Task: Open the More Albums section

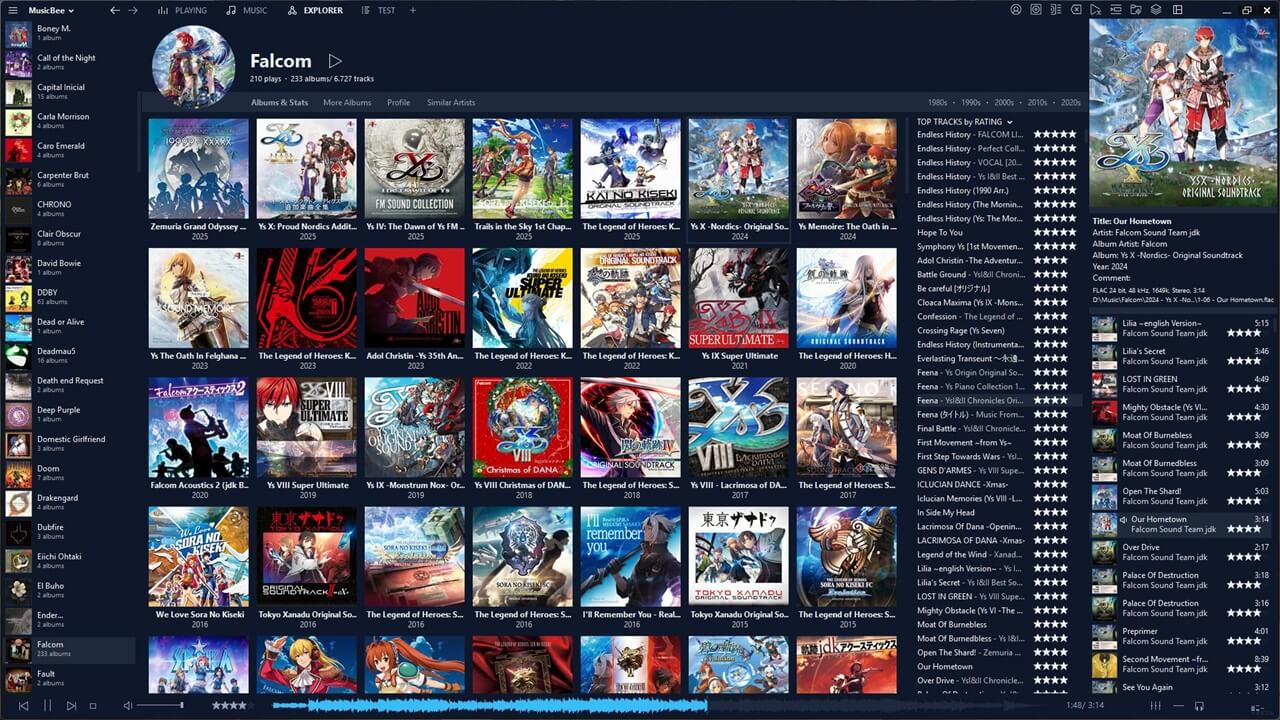Action: tap(347, 102)
